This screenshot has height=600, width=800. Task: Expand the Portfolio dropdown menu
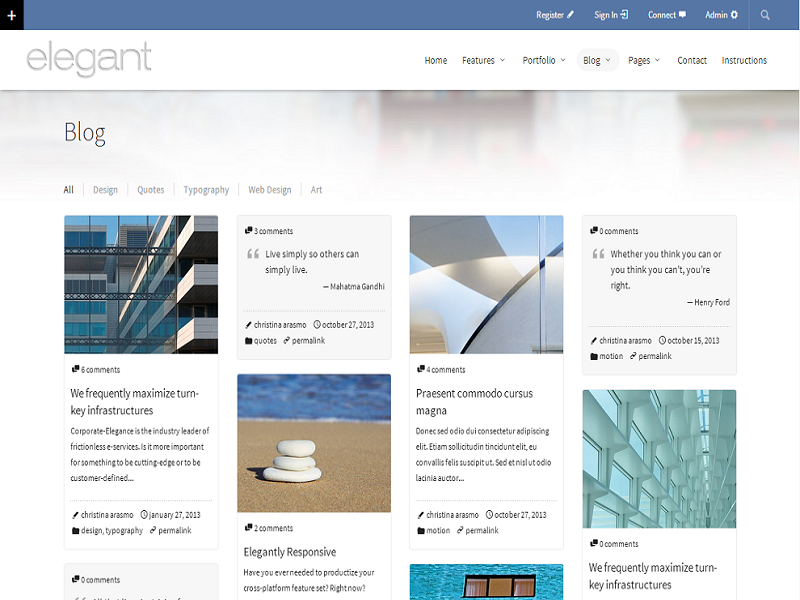coord(544,60)
